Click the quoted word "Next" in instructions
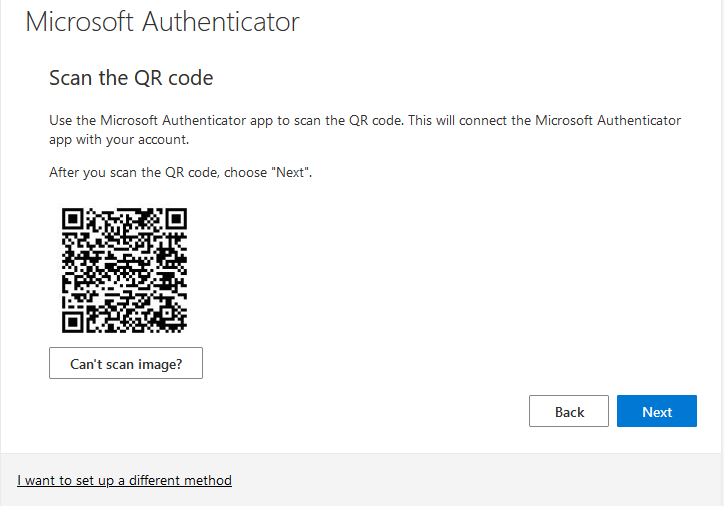The height and width of the screenshot is (506, 724). tap(290, 172)
